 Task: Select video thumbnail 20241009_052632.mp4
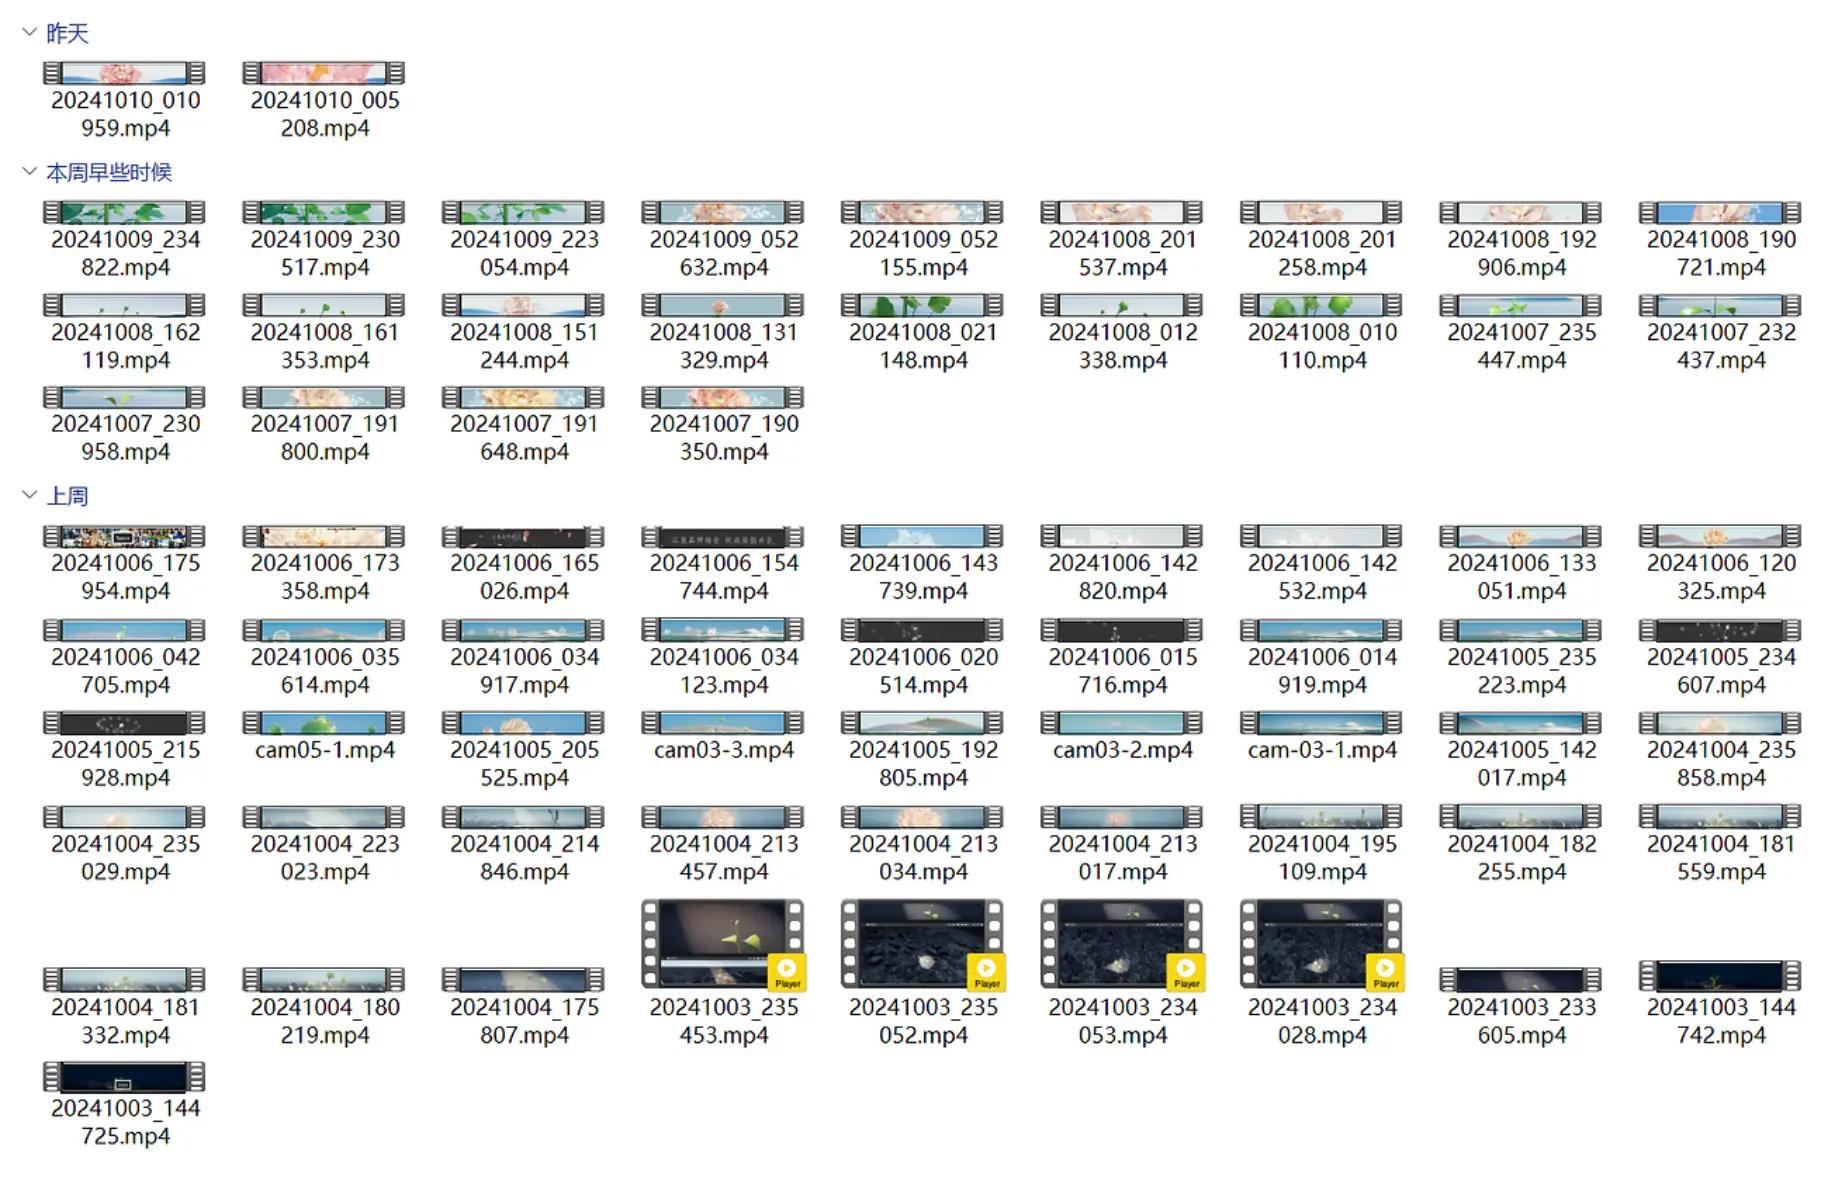pos(723,212)
